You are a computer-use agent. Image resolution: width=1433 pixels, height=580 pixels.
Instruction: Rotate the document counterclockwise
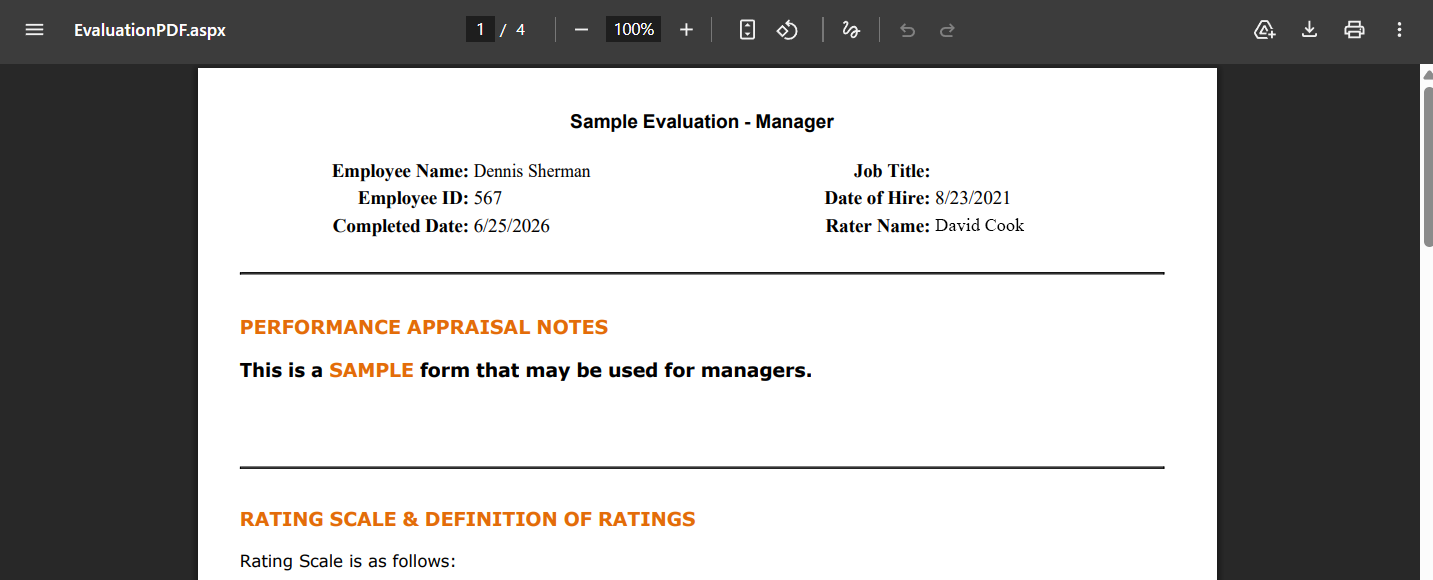point(788,30)
